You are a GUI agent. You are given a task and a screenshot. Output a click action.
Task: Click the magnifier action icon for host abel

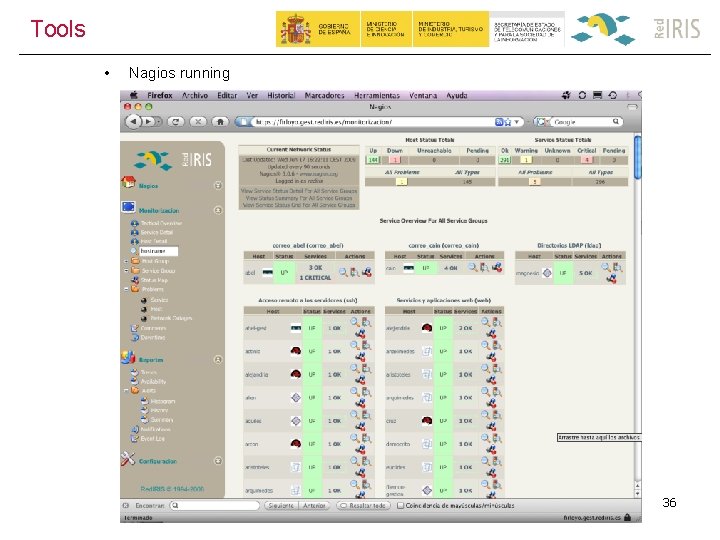[x=343, y=272]
